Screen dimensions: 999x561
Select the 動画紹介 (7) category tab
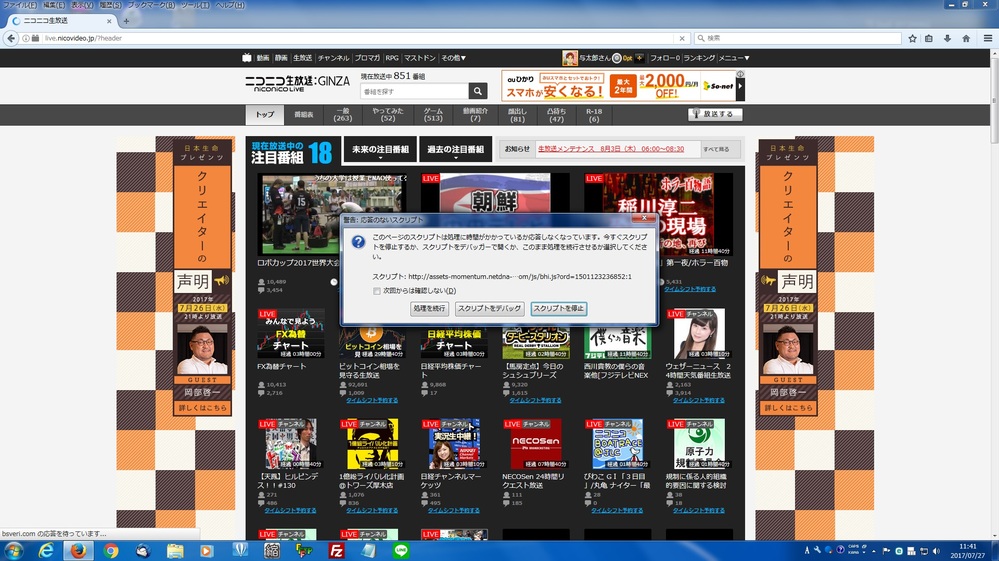(475, 115)
